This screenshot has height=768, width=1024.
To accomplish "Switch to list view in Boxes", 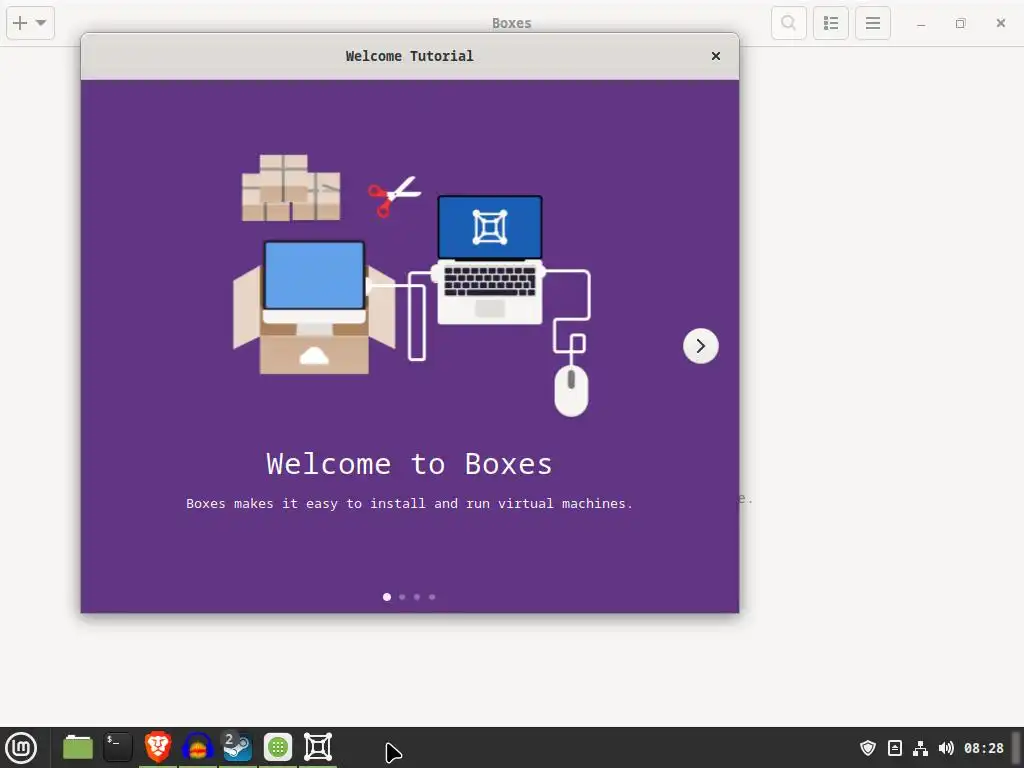I will 831,23.
